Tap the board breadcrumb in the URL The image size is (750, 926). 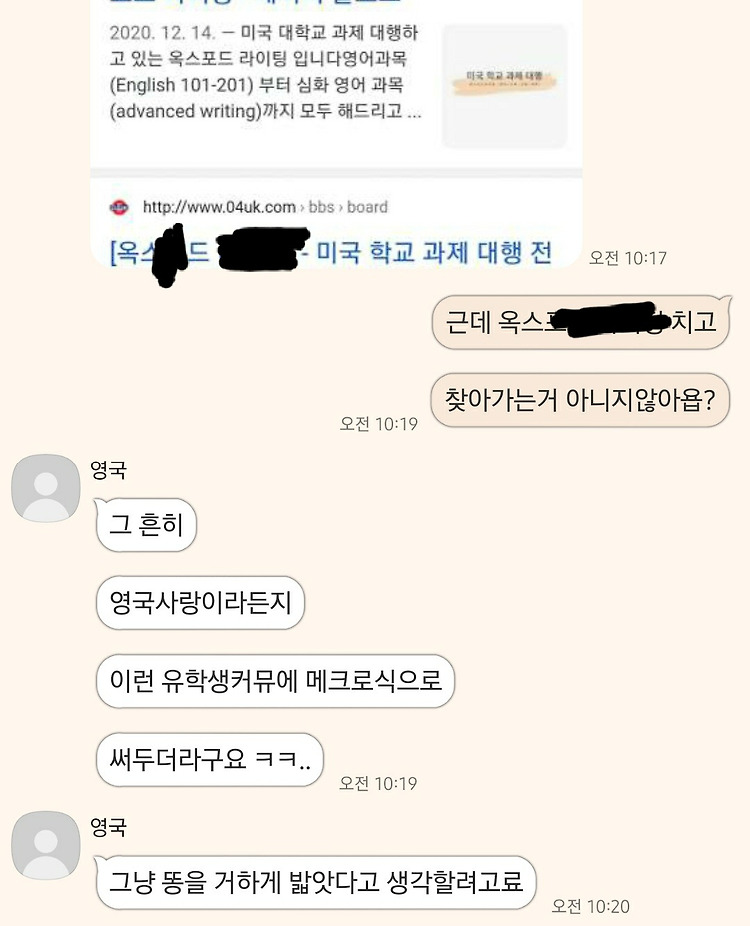tap(367, 207)
